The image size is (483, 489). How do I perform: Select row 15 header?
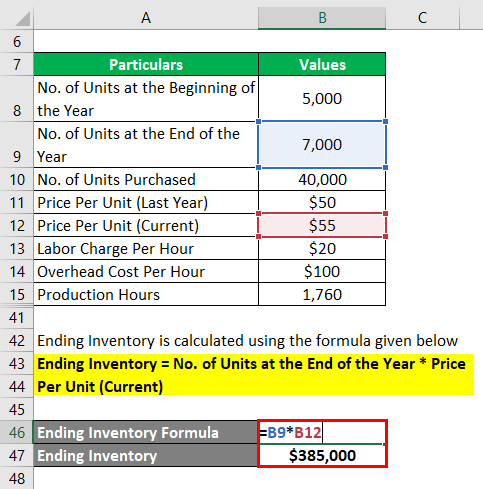pyautogui.click(x=17, y=294)
